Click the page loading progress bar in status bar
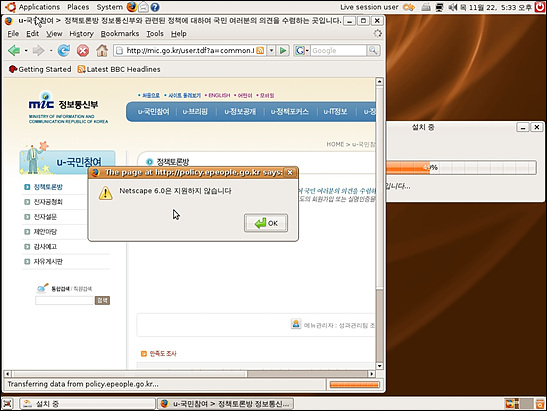 [354, 384]
